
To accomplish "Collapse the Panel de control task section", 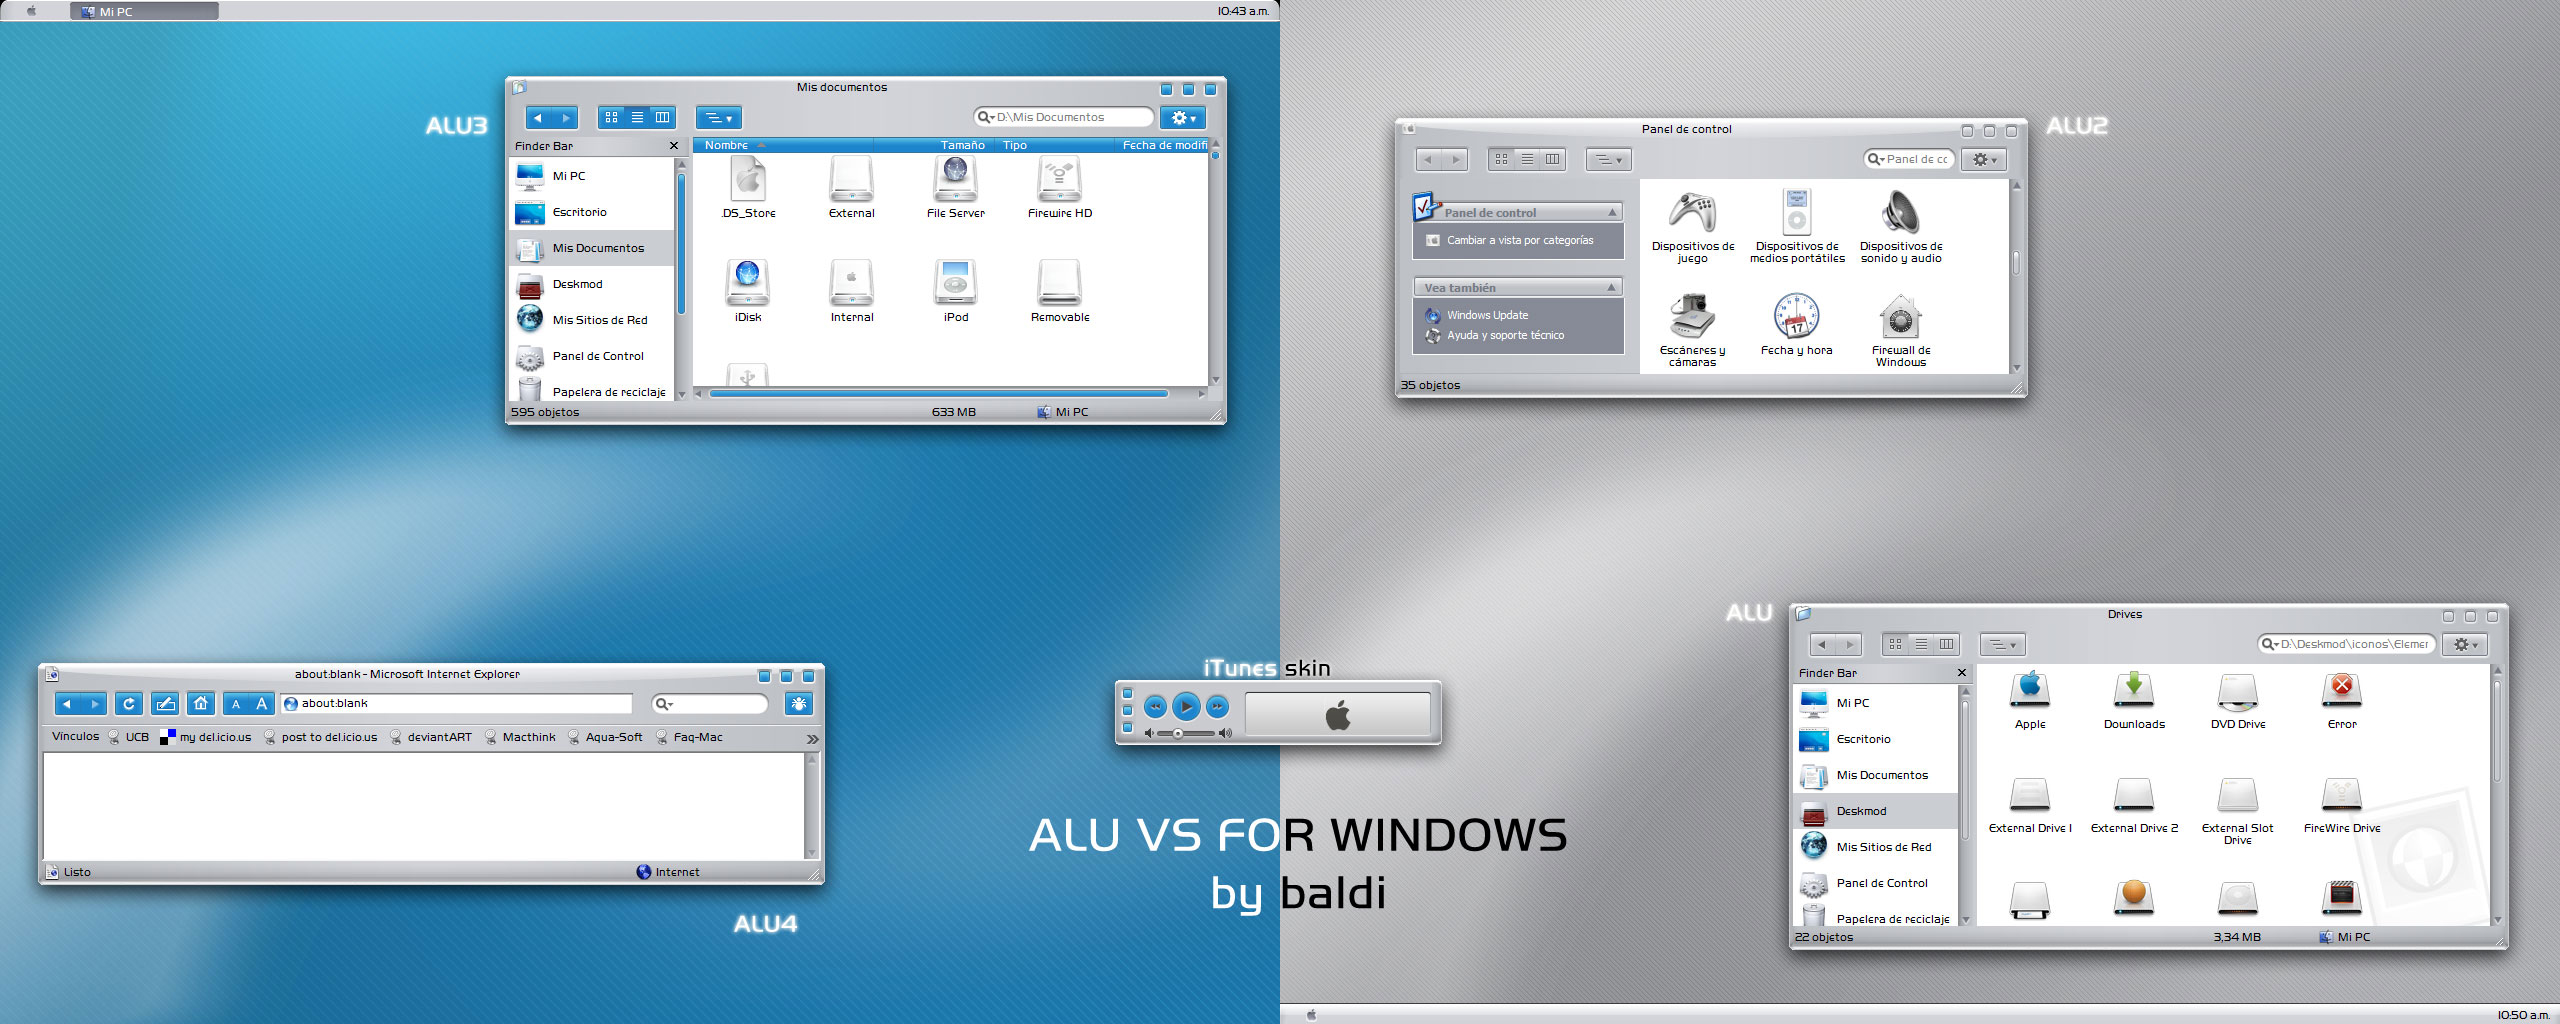I will click(1612, 213).
